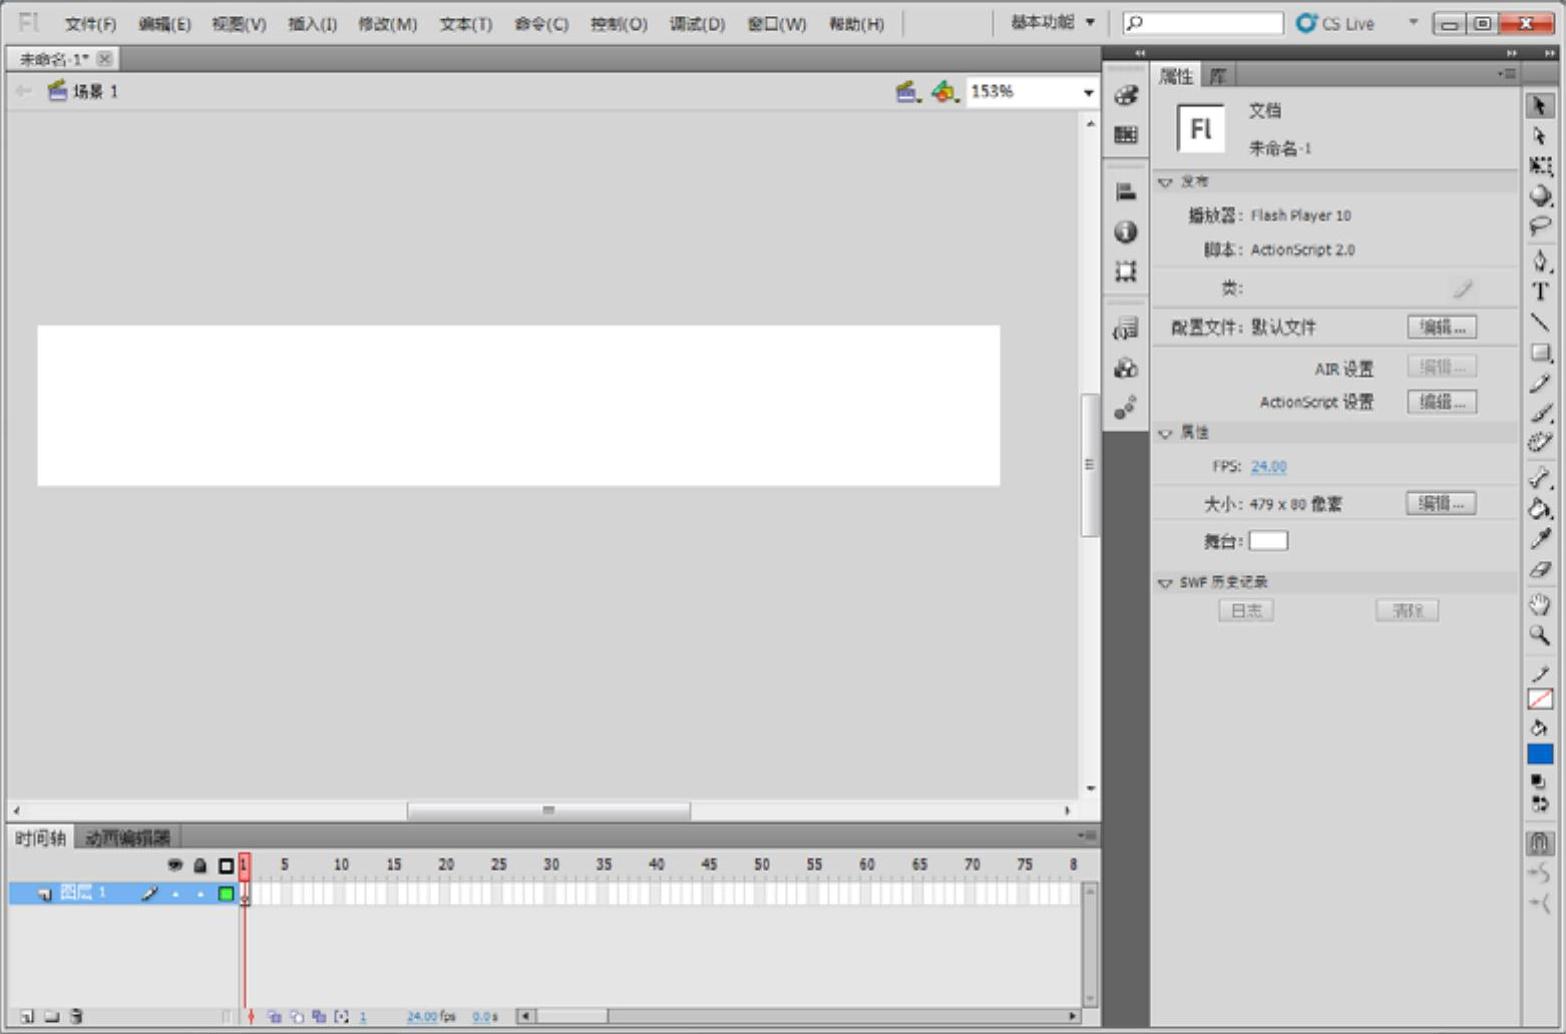Select the Eyedropper tool
The width and height of the screenshot is (1566, 1034).
pos(1540,539)
